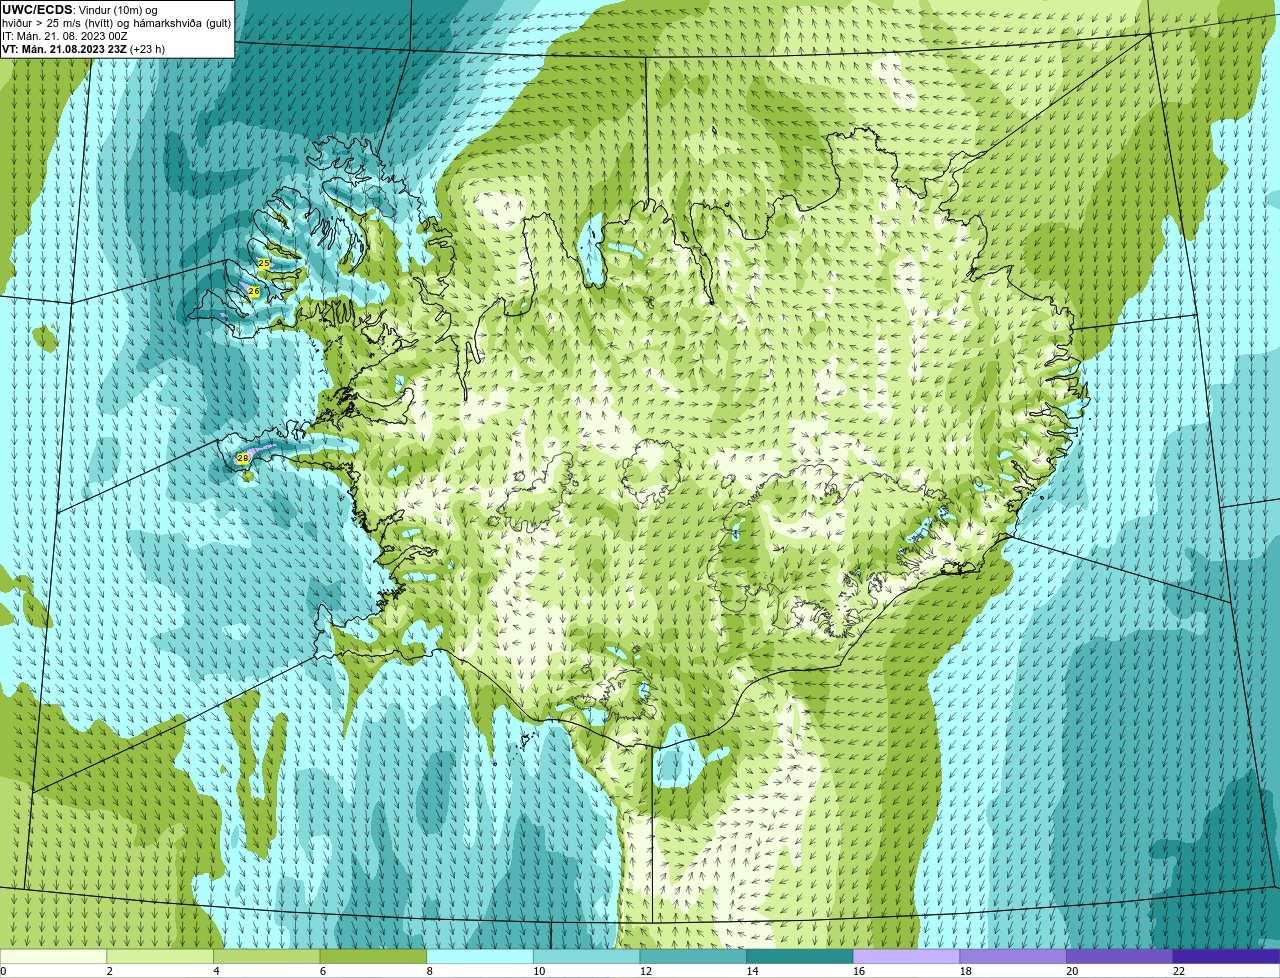Click the legend scale value 22
The height and width of the screenshot is (978, 1280).
click(1179, 971)
